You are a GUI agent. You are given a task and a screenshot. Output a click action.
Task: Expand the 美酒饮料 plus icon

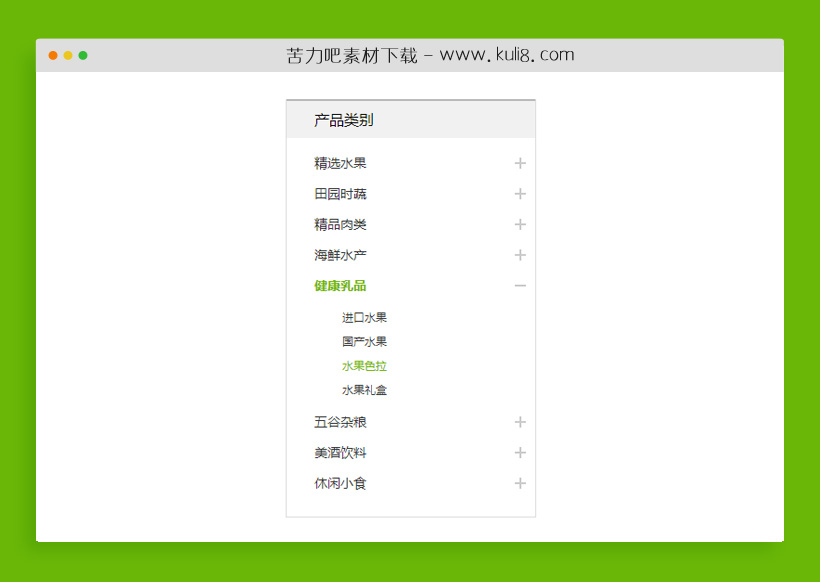520,453
